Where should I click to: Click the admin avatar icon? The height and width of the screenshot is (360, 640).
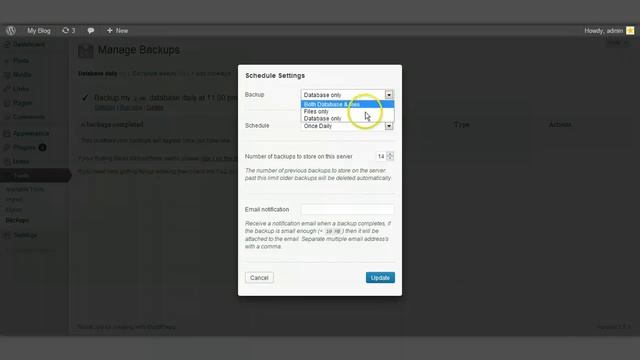pos(630,31)
